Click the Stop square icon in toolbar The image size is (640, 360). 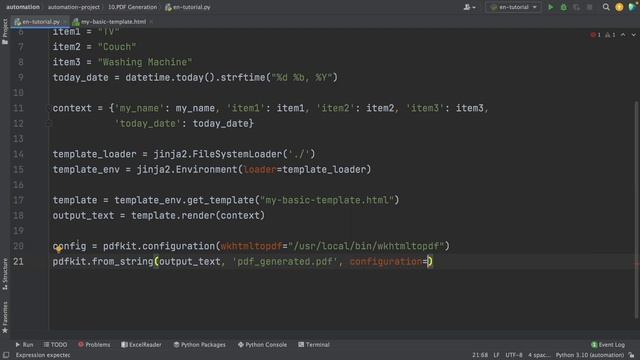tap(589, 7)
